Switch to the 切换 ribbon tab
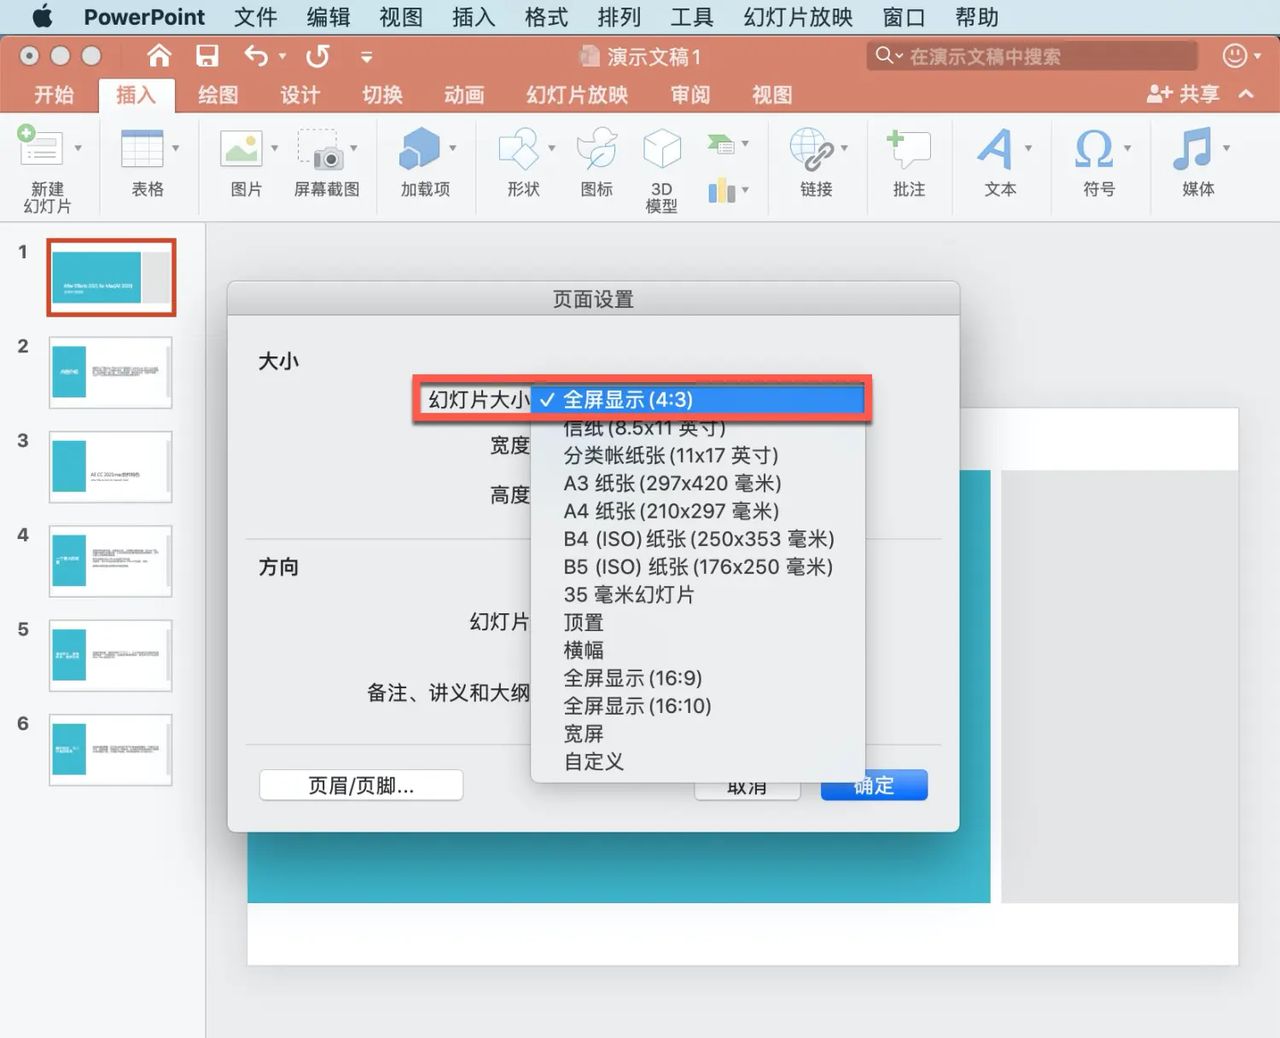The image size is (1280, 1038). pos(382,95)
